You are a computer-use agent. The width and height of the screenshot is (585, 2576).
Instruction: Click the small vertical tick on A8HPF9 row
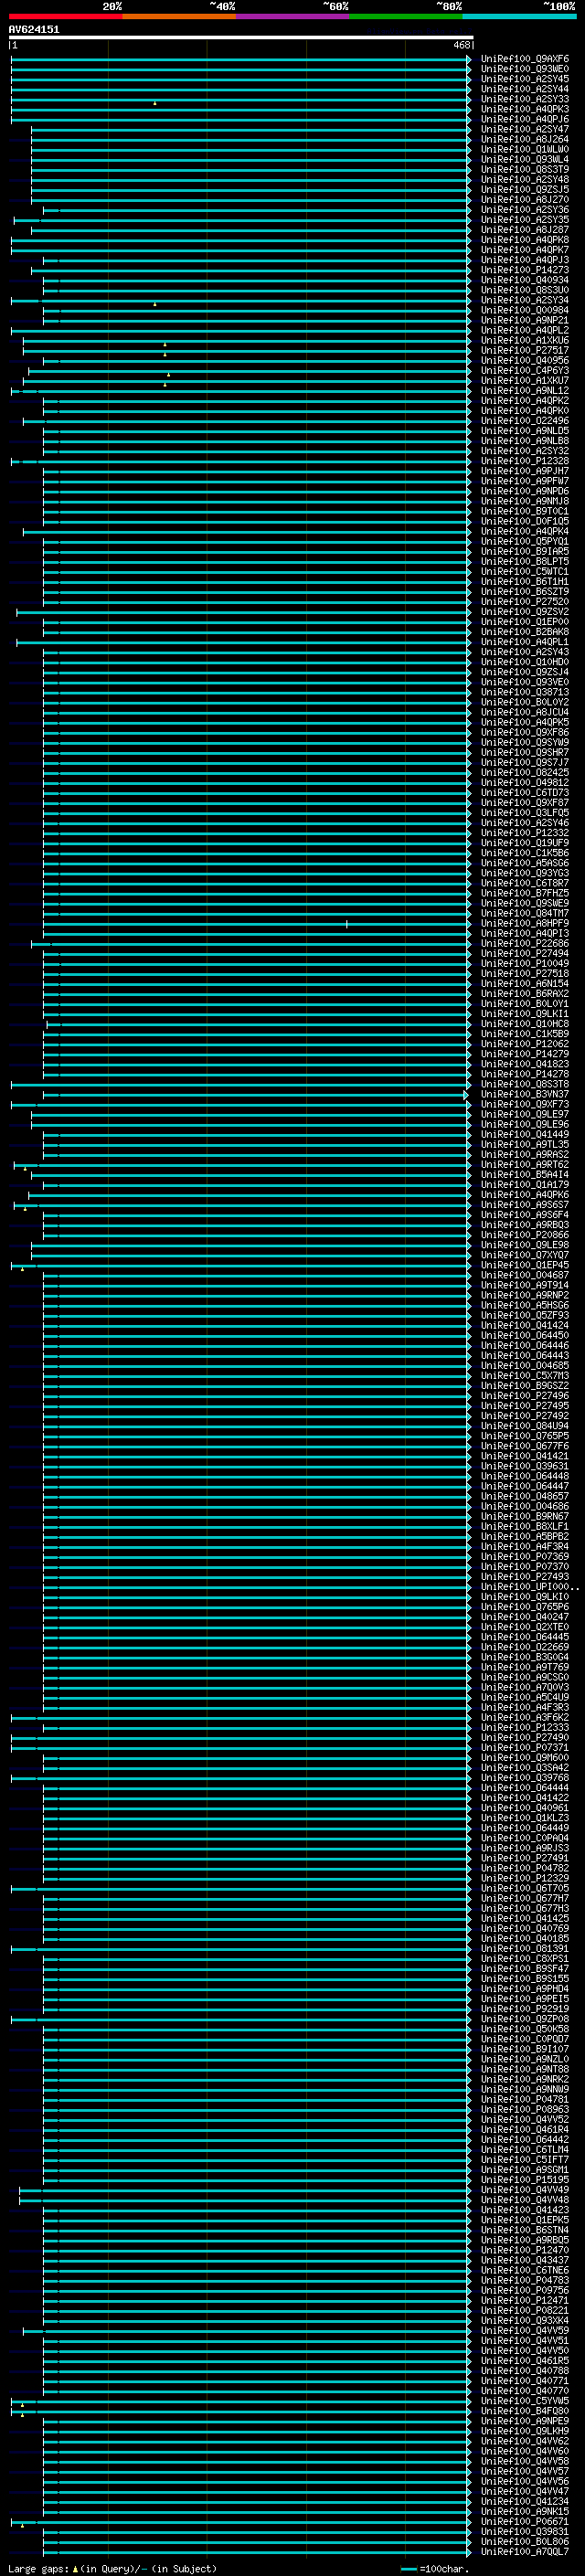[x=347, y=924]
